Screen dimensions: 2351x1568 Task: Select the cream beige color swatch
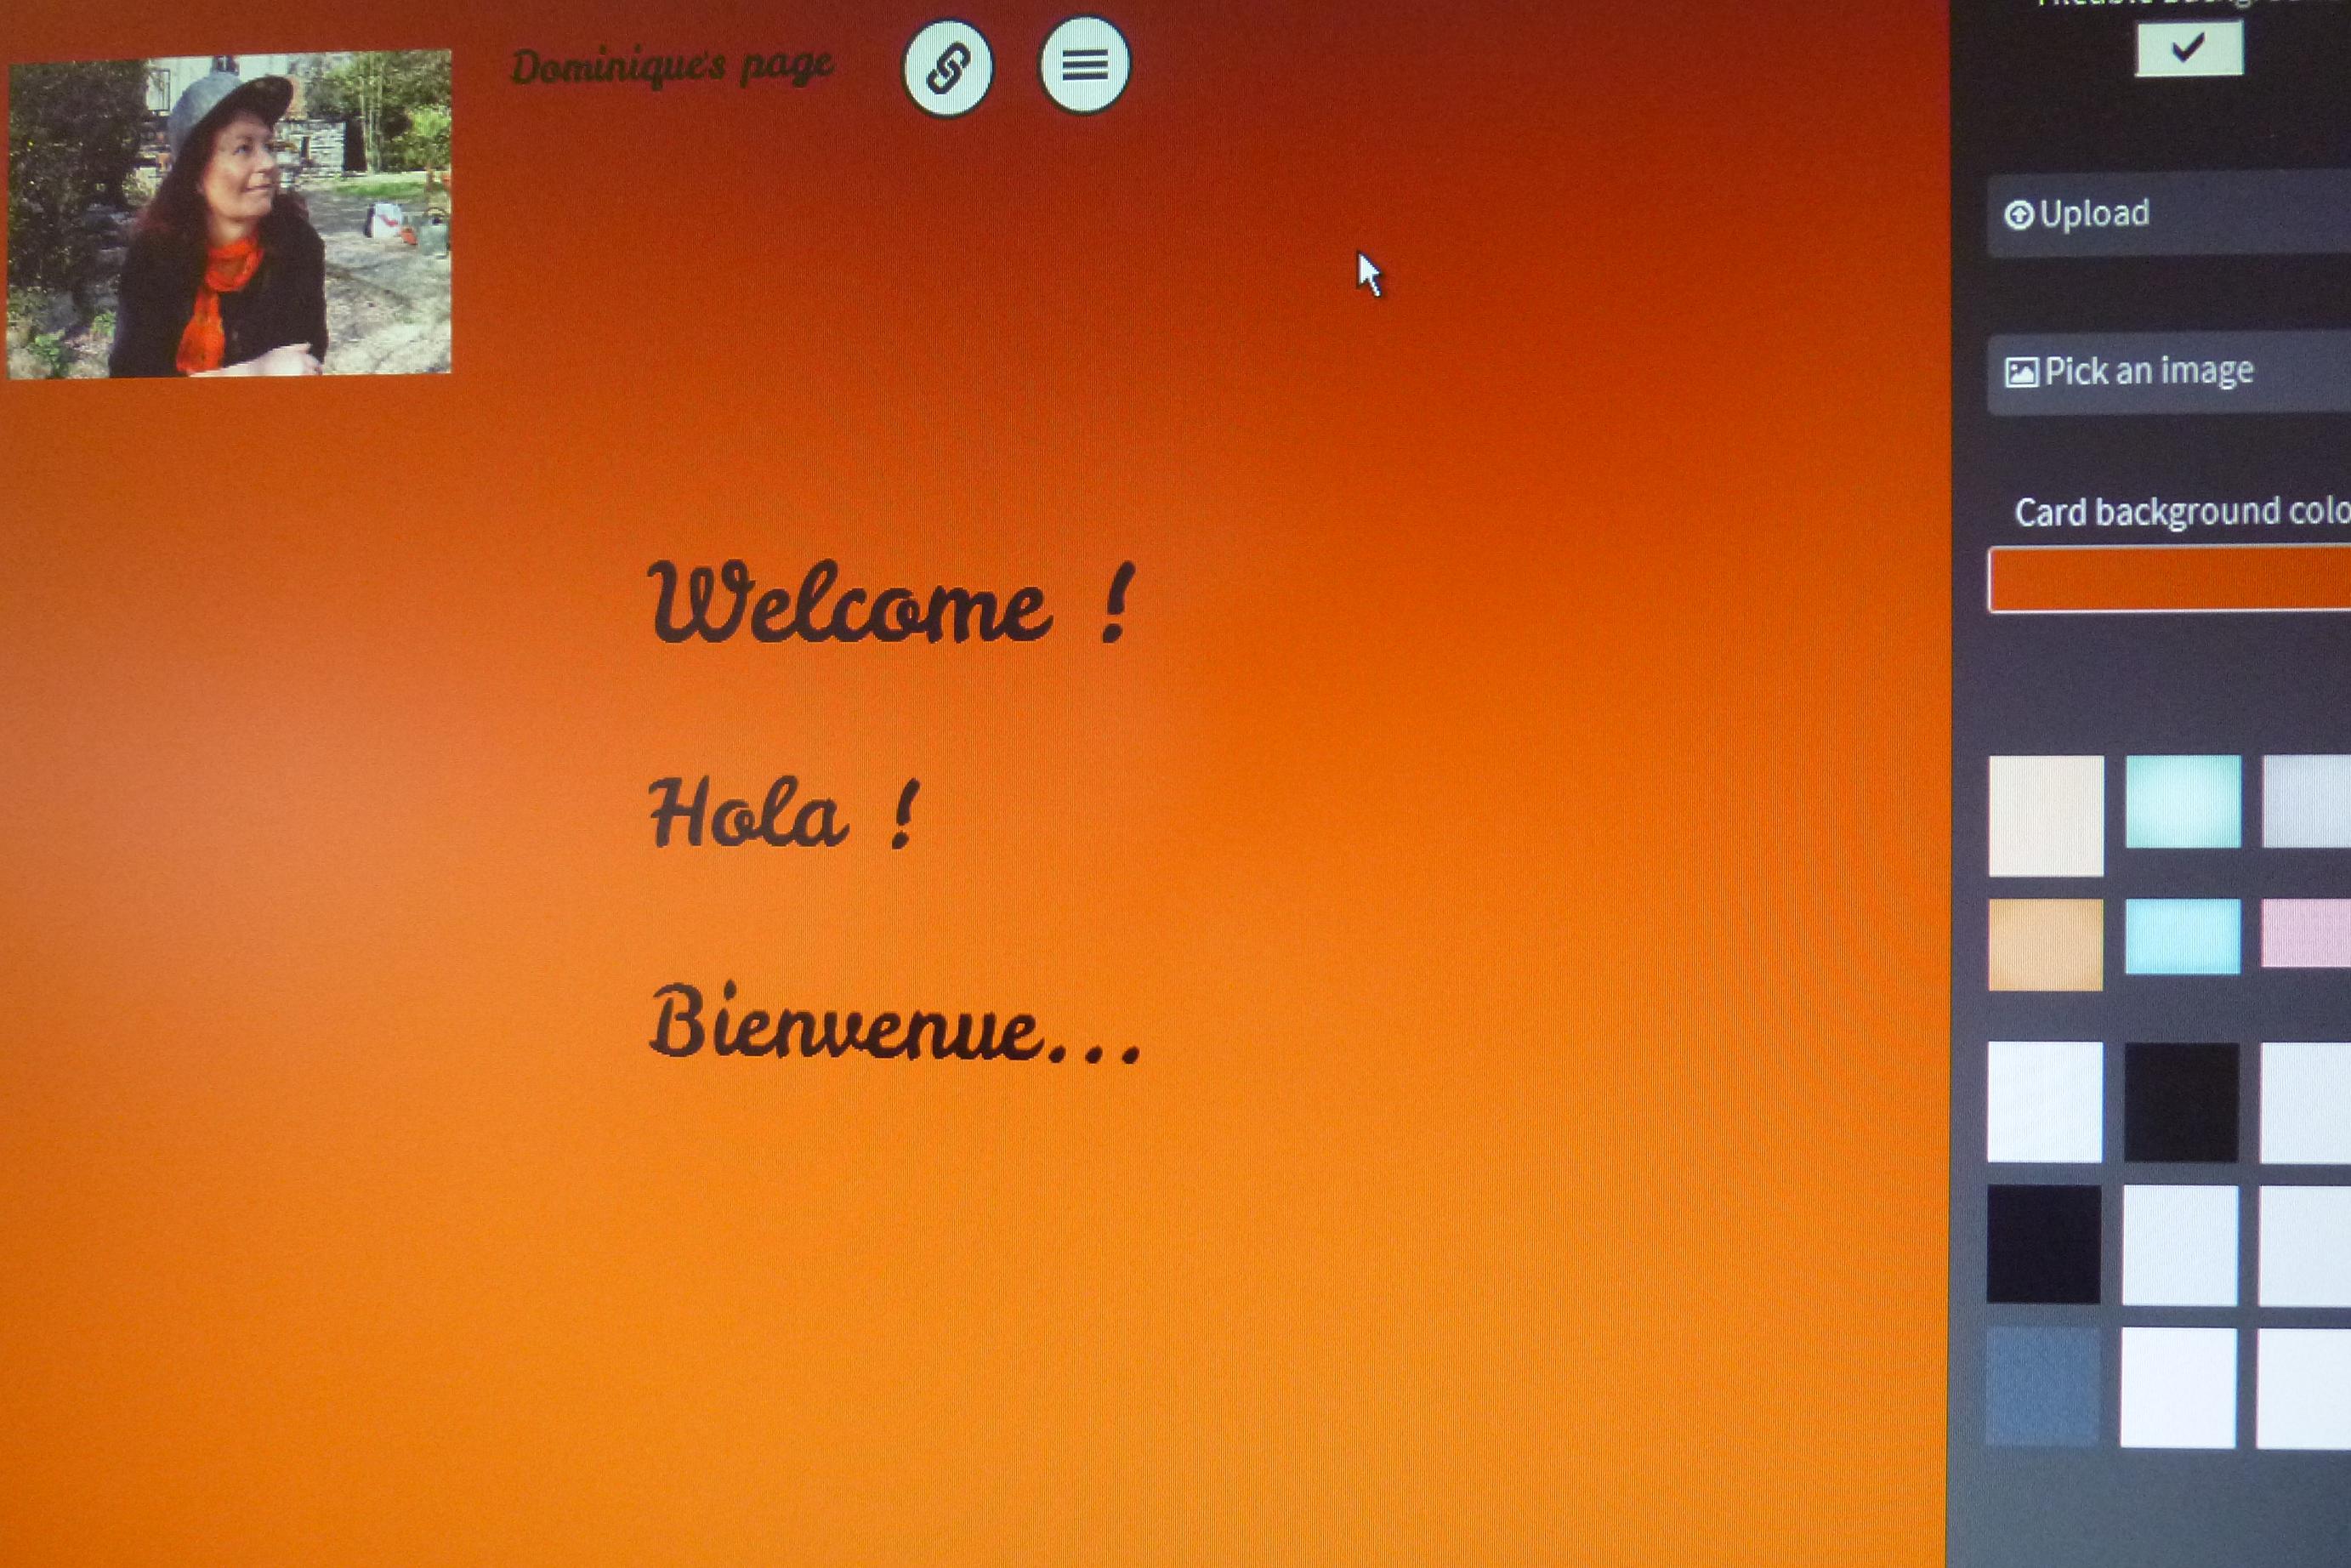click(2046, 815)
